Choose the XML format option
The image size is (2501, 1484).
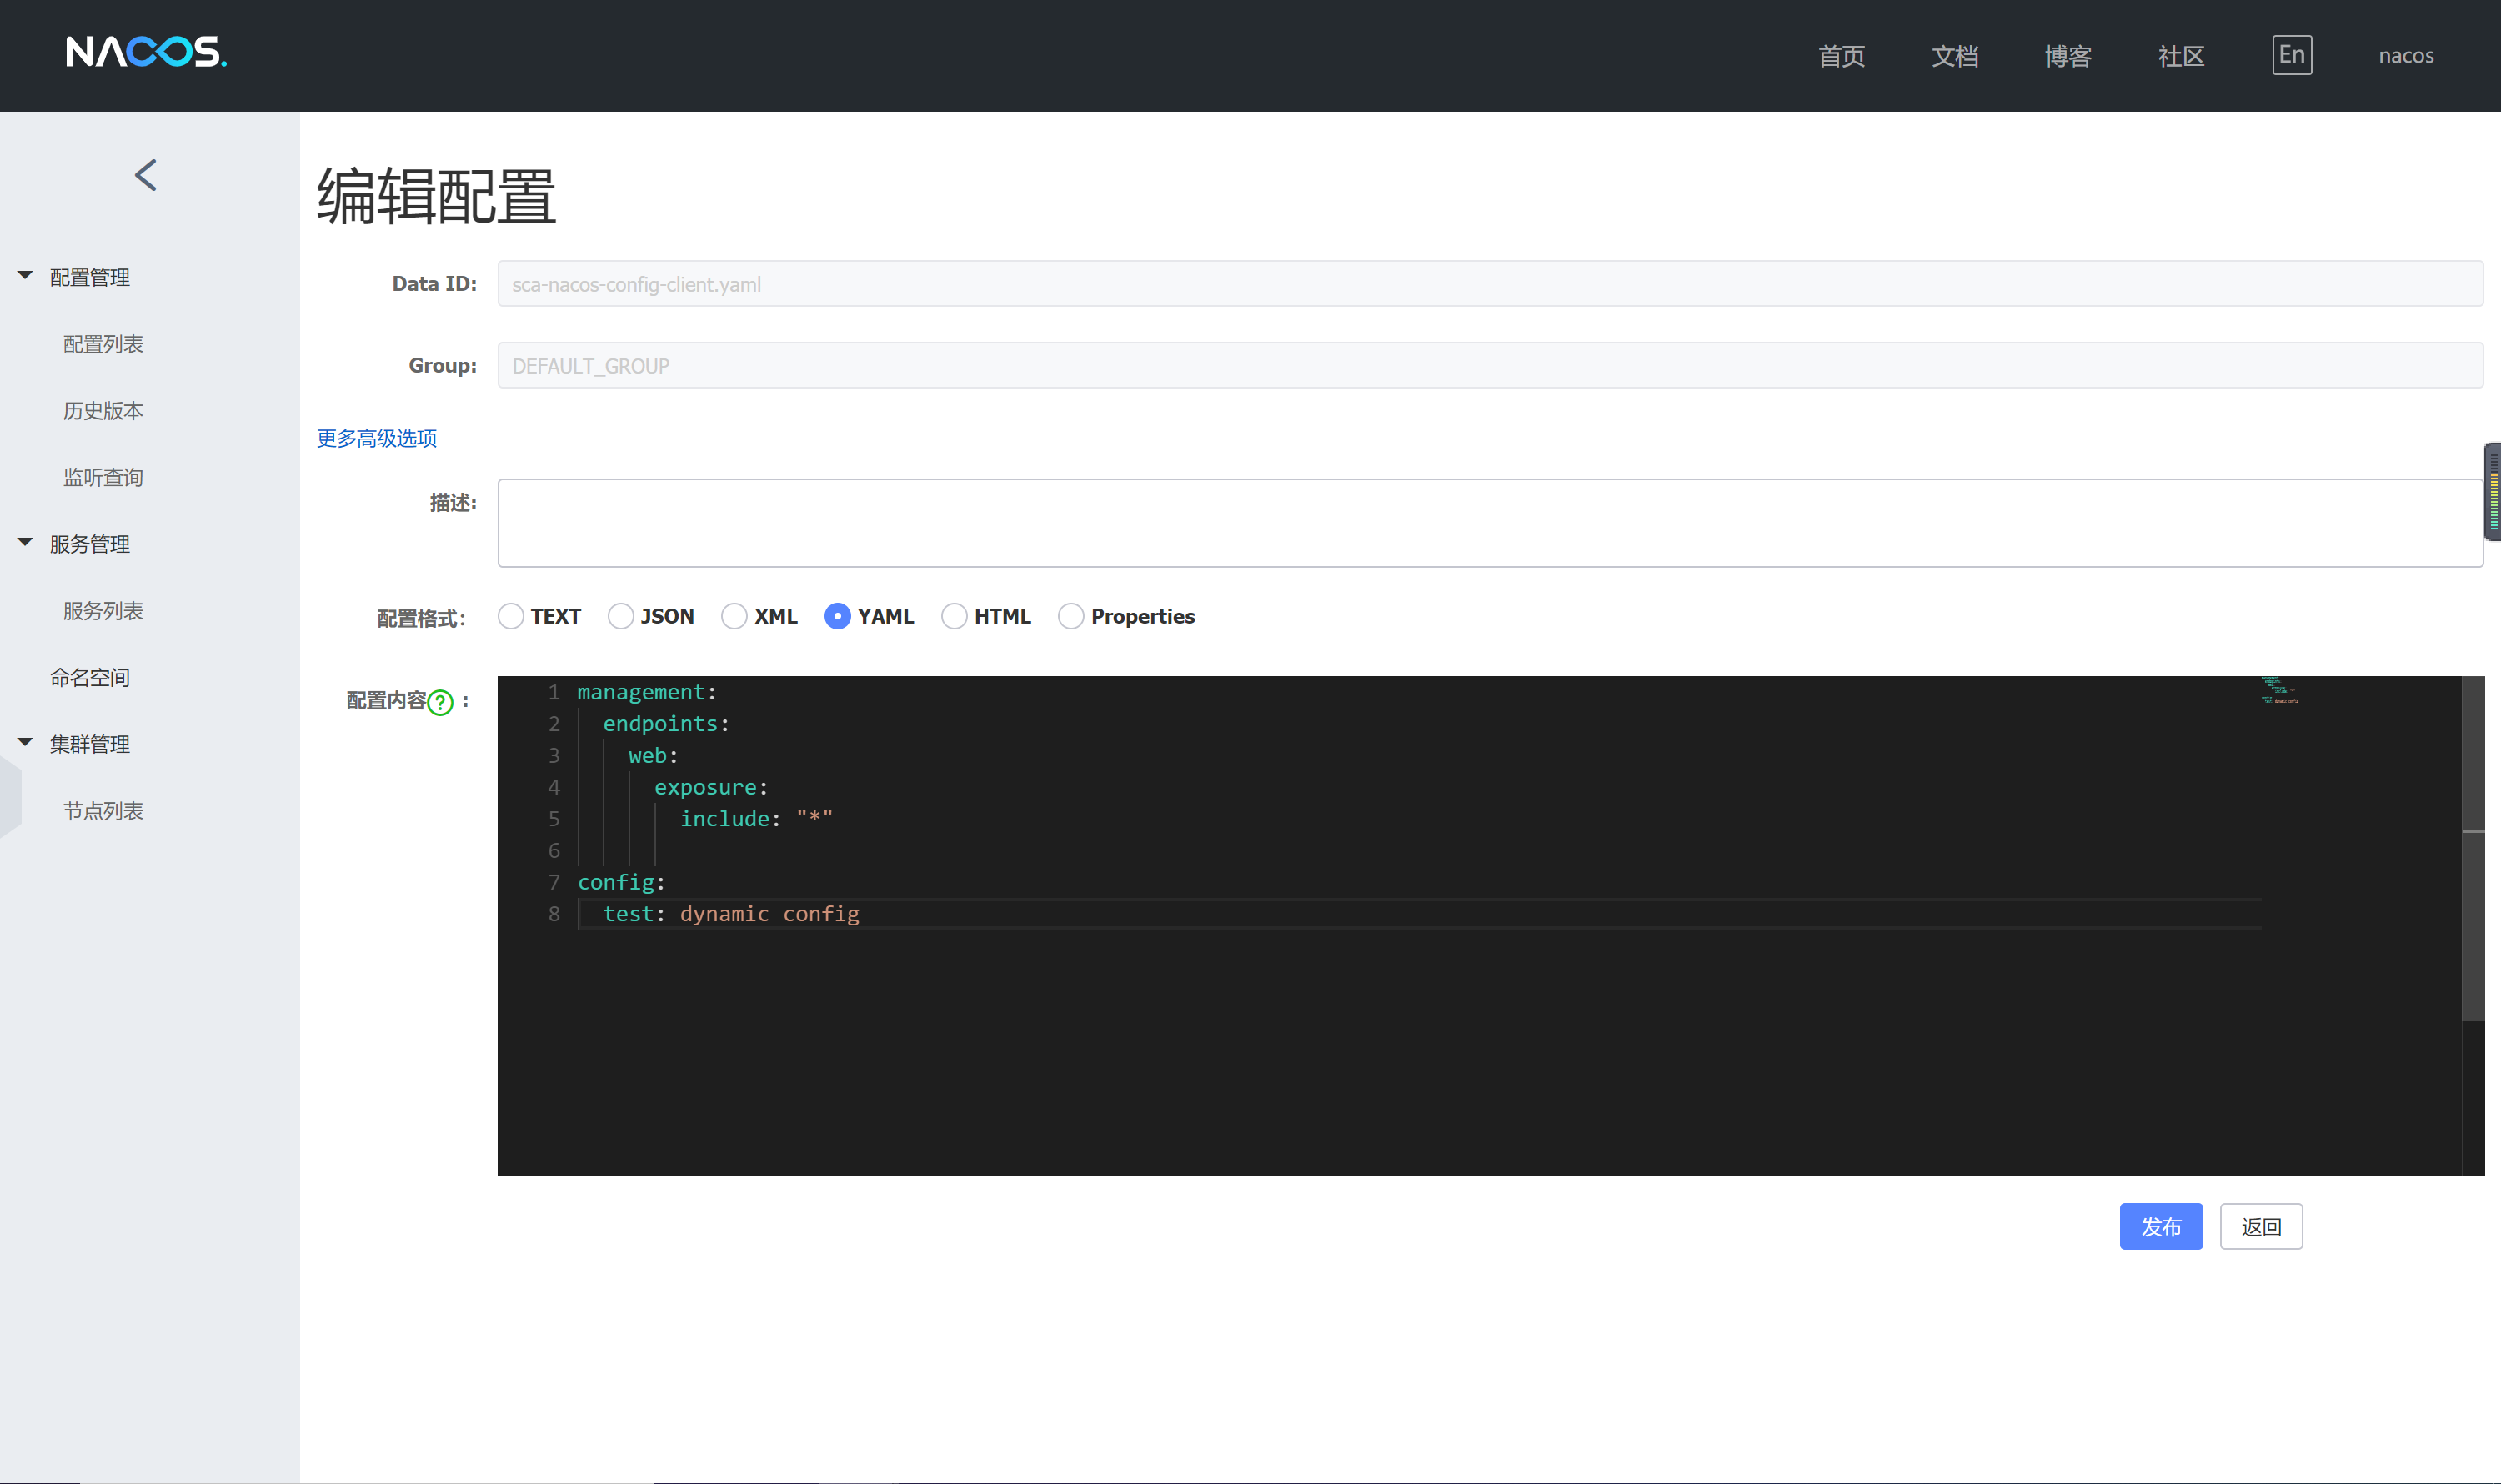click(x=734, y=616)
